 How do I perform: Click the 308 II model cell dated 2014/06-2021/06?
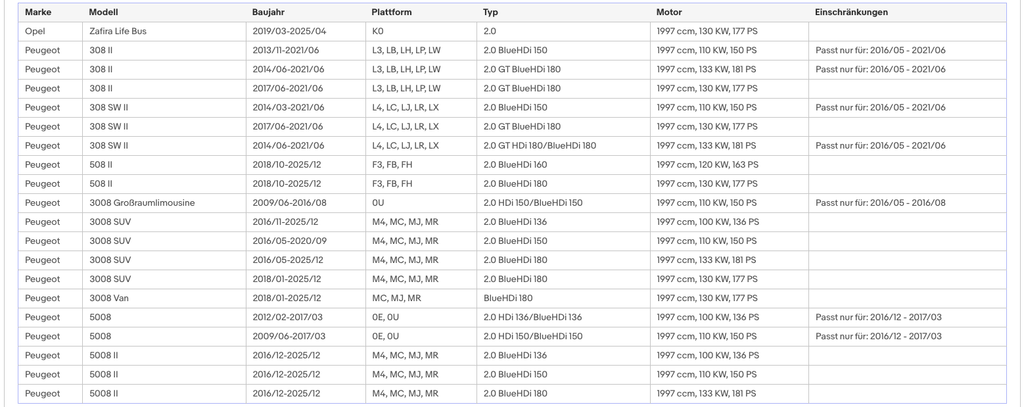(164, 69)
